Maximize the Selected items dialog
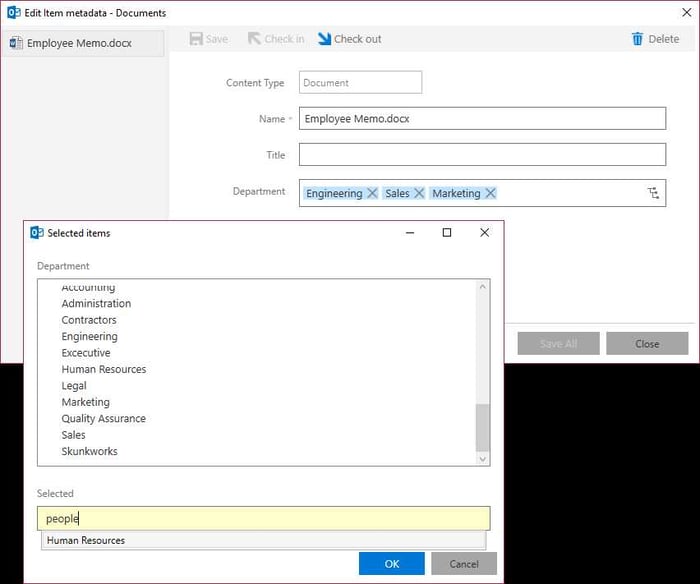The height and width of the screenshot is (584, 700). [446, 233]
